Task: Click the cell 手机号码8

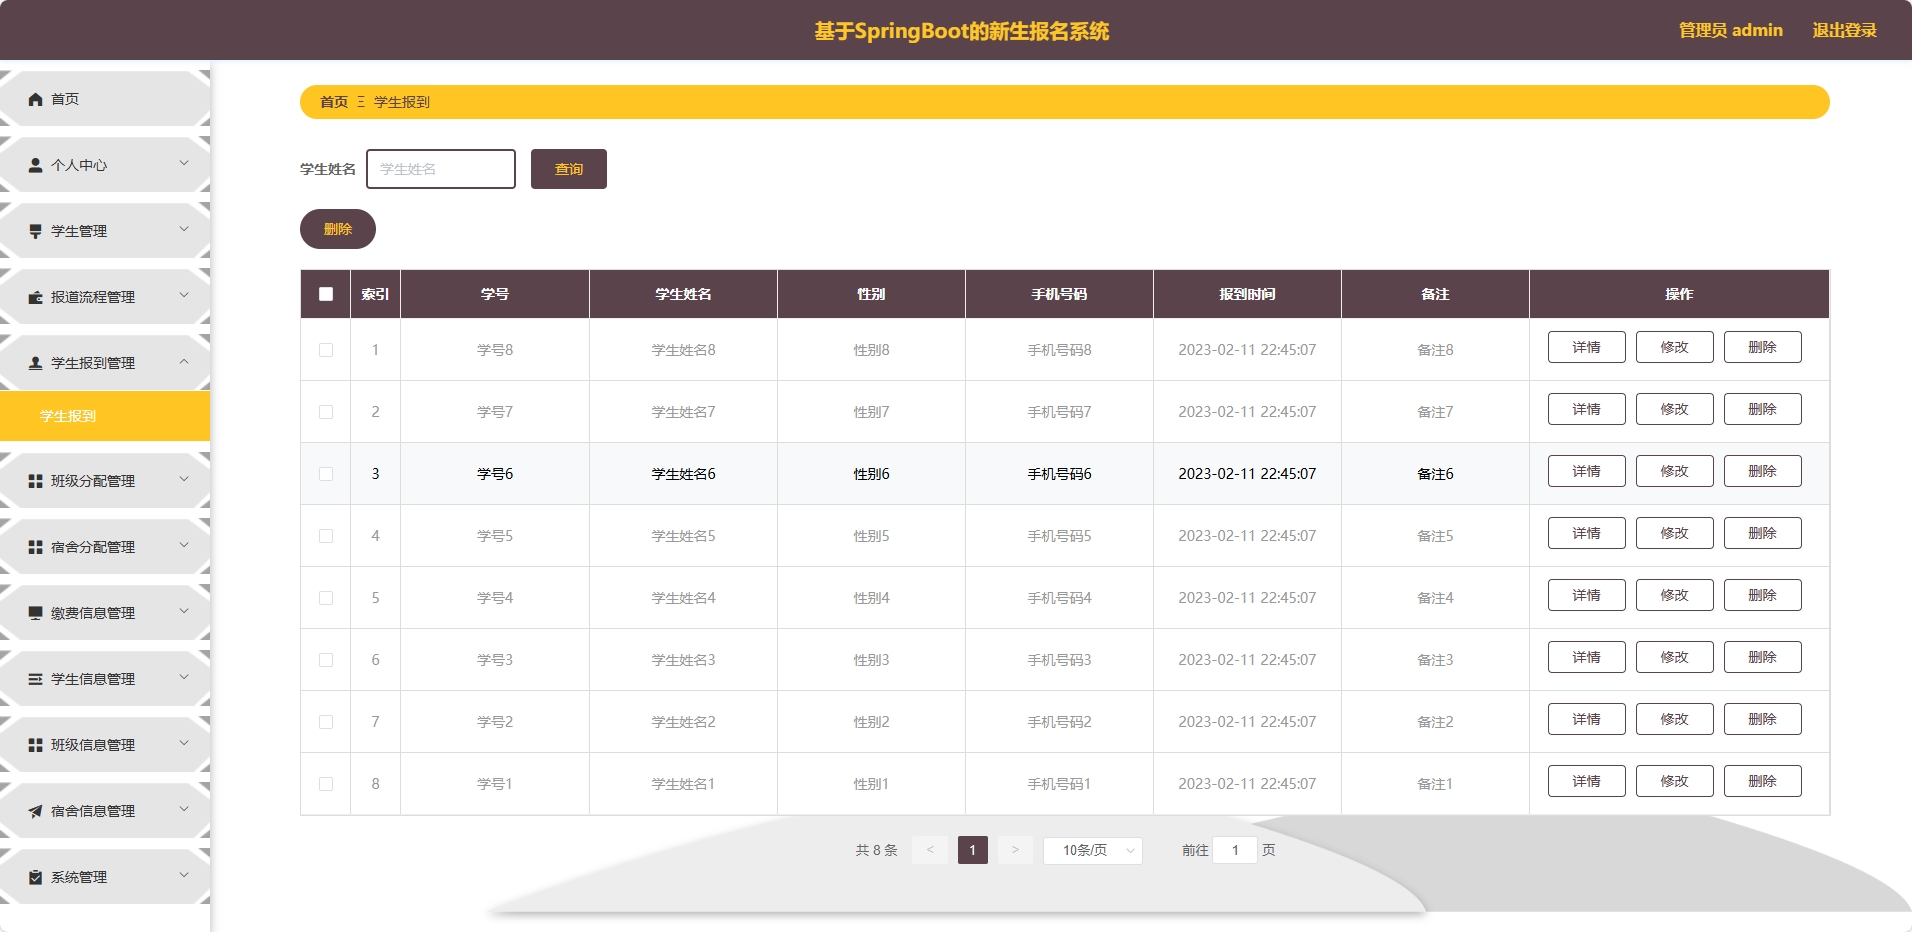Action: tap(1059, 350)
